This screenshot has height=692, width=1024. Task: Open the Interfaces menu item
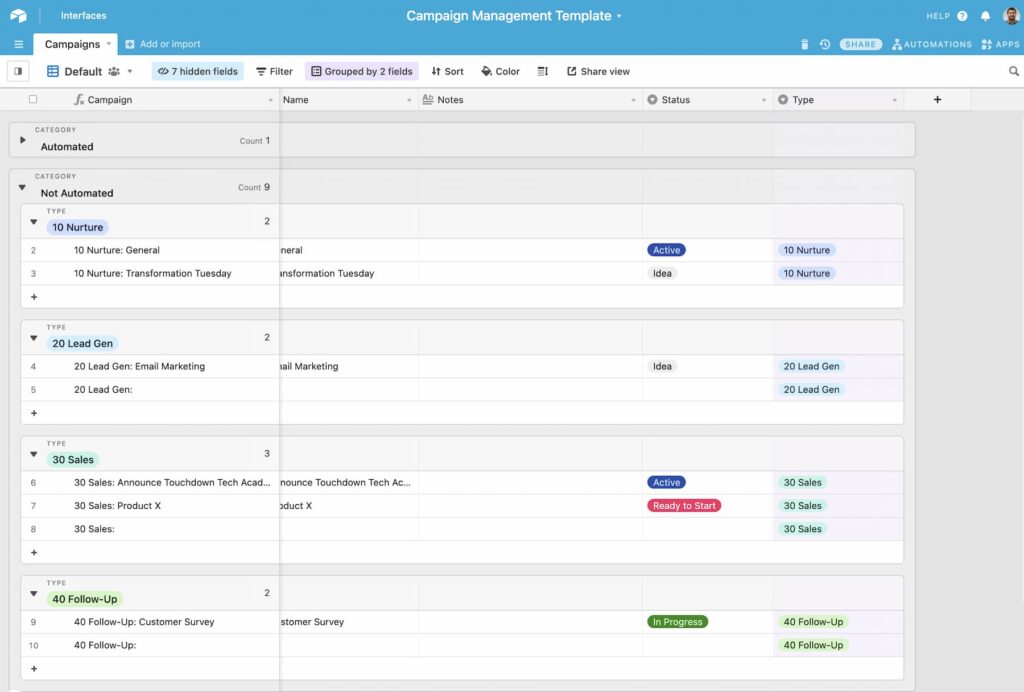click(82, 15)
